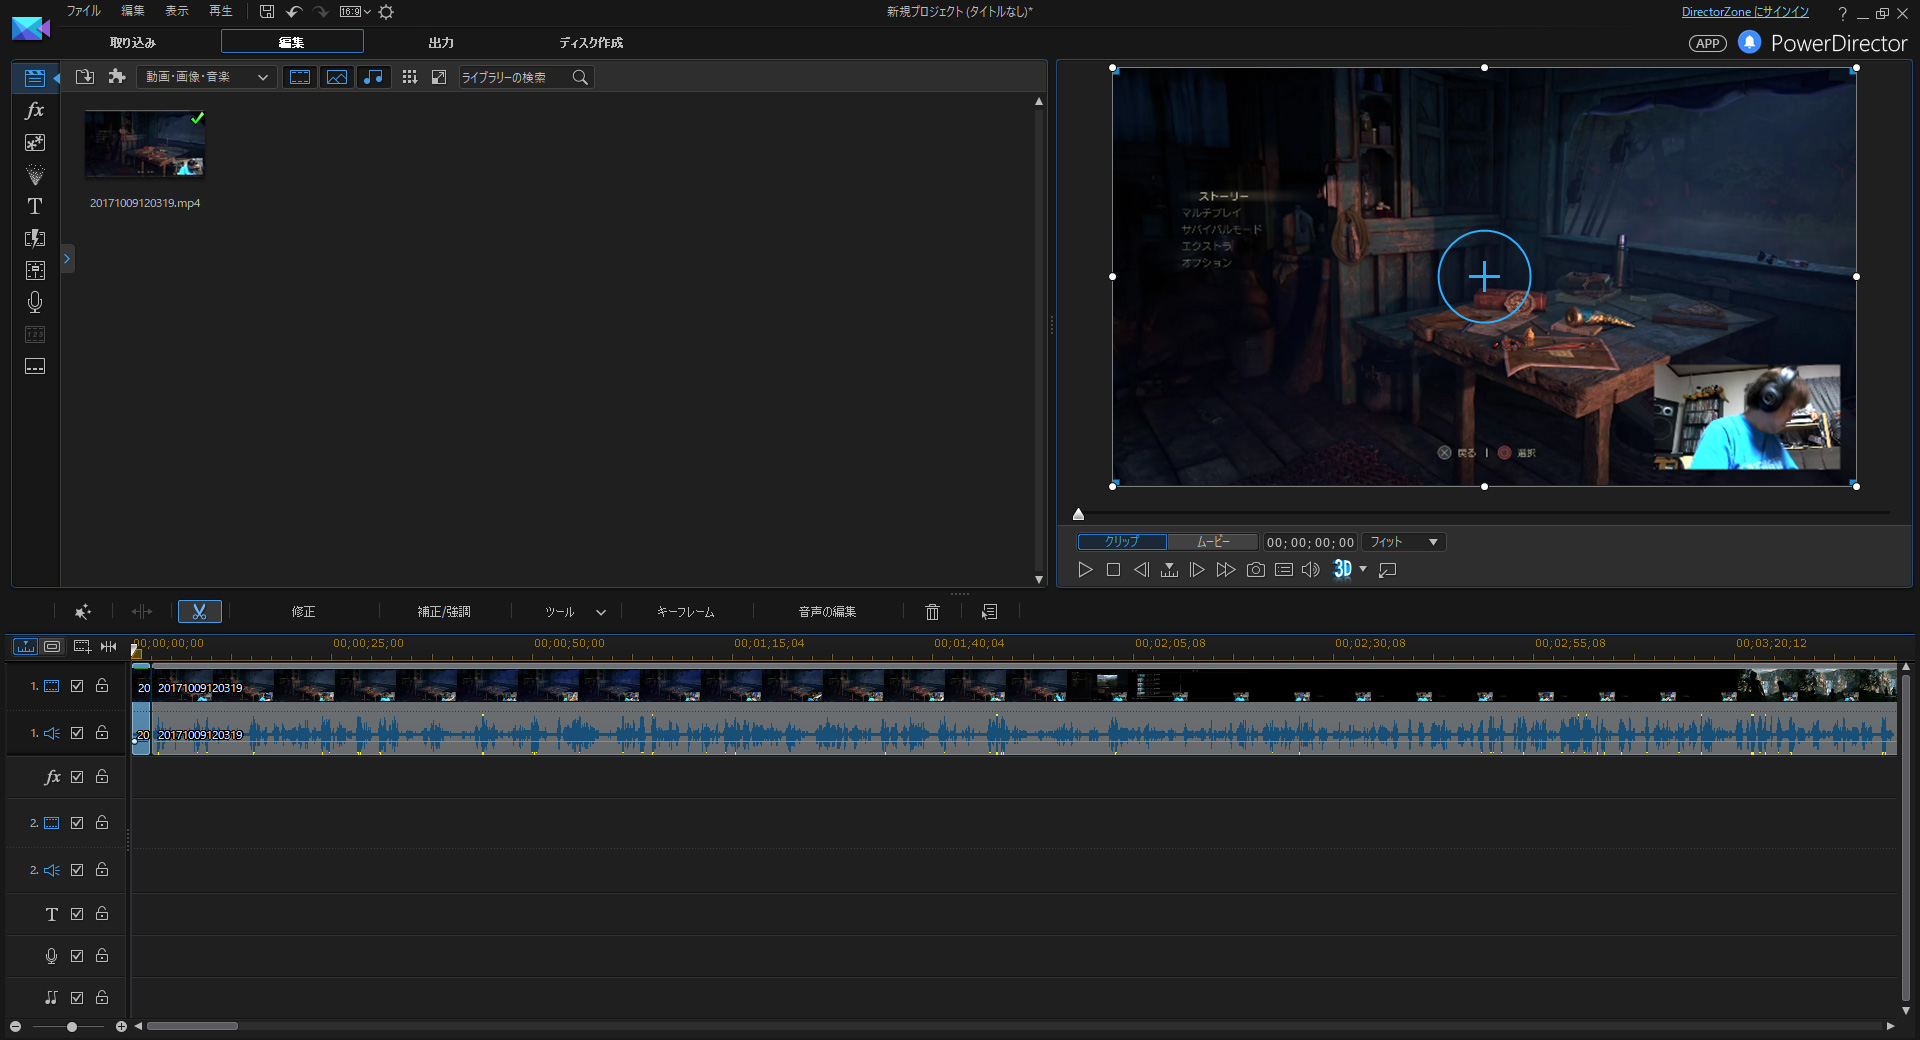Open the ファイル menu
This screenshot has height=1040, width=1920.
pyautogui.click(x=83, y=11)
